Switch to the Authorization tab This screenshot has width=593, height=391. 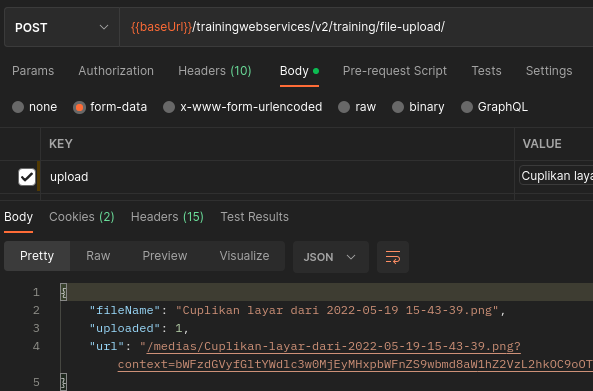pyautogui.click(x=116, y=71)
